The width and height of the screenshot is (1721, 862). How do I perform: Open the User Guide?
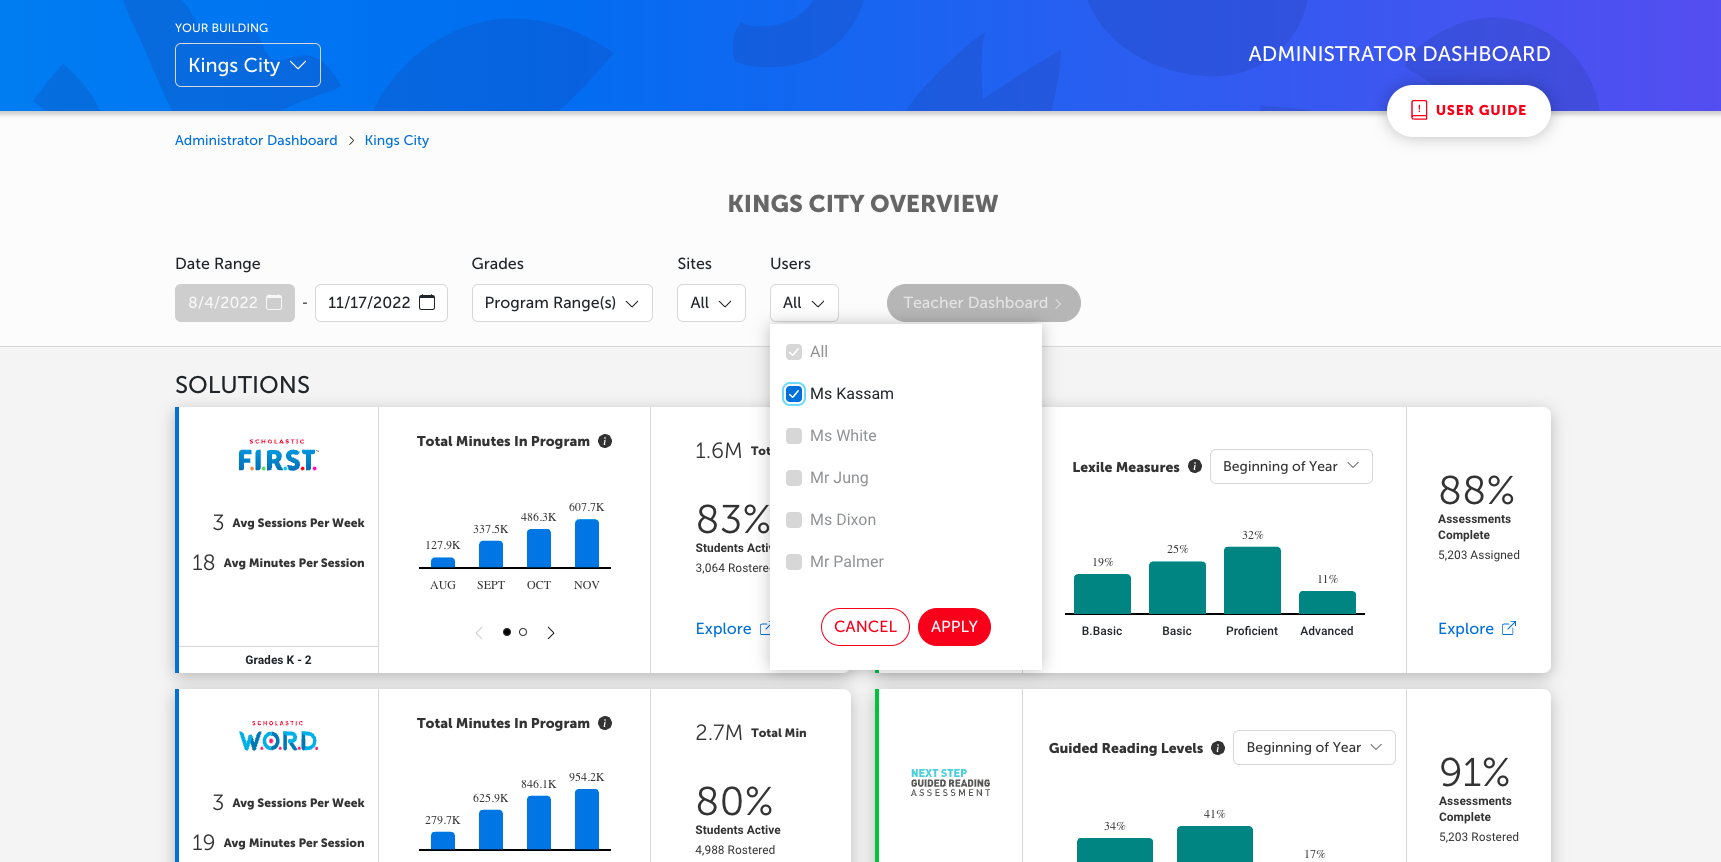pyautogui.click(x=1468, y=110)
